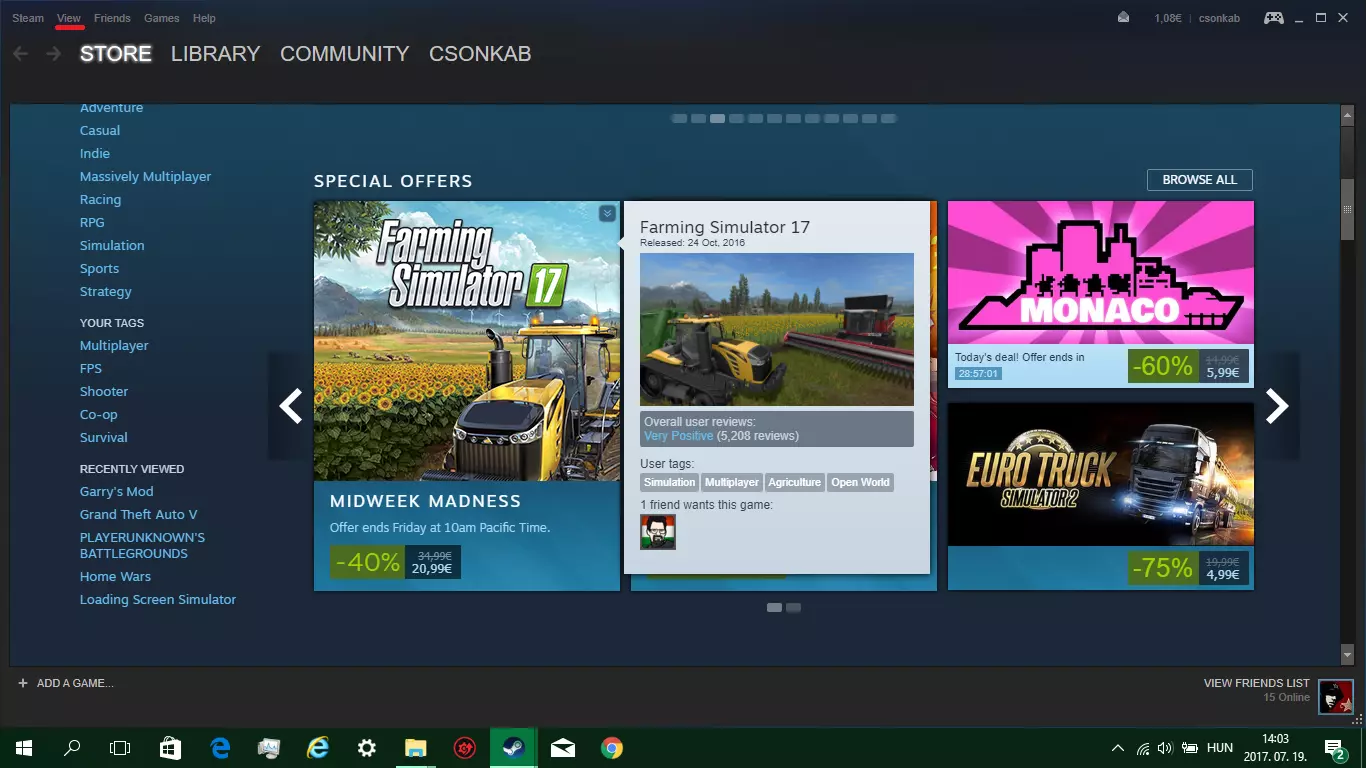Screen dimensions: 1366x768
Task: Click the BROWSE ALL button
Action: click(1200, 180)
